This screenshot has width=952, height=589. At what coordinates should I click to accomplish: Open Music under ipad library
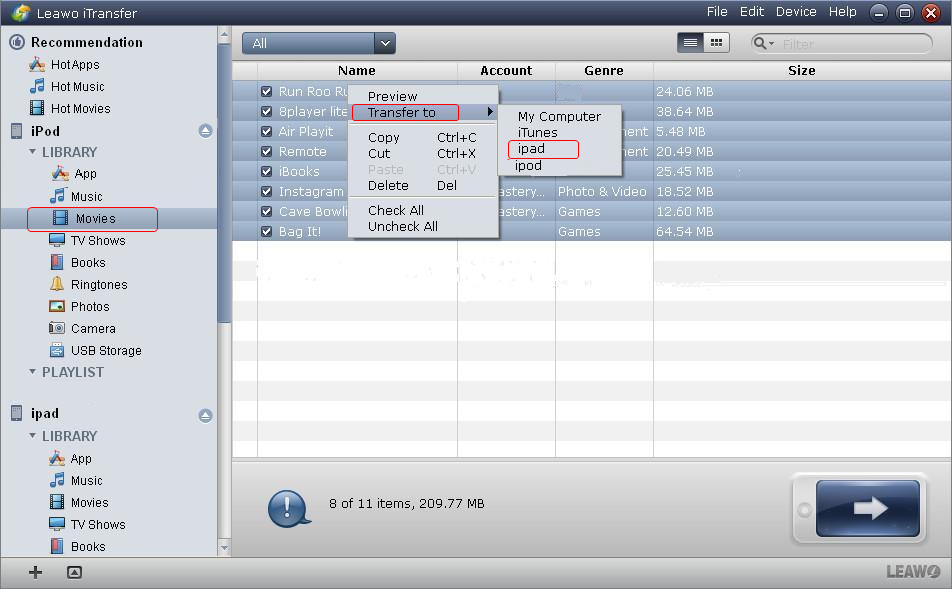point(76,480)
